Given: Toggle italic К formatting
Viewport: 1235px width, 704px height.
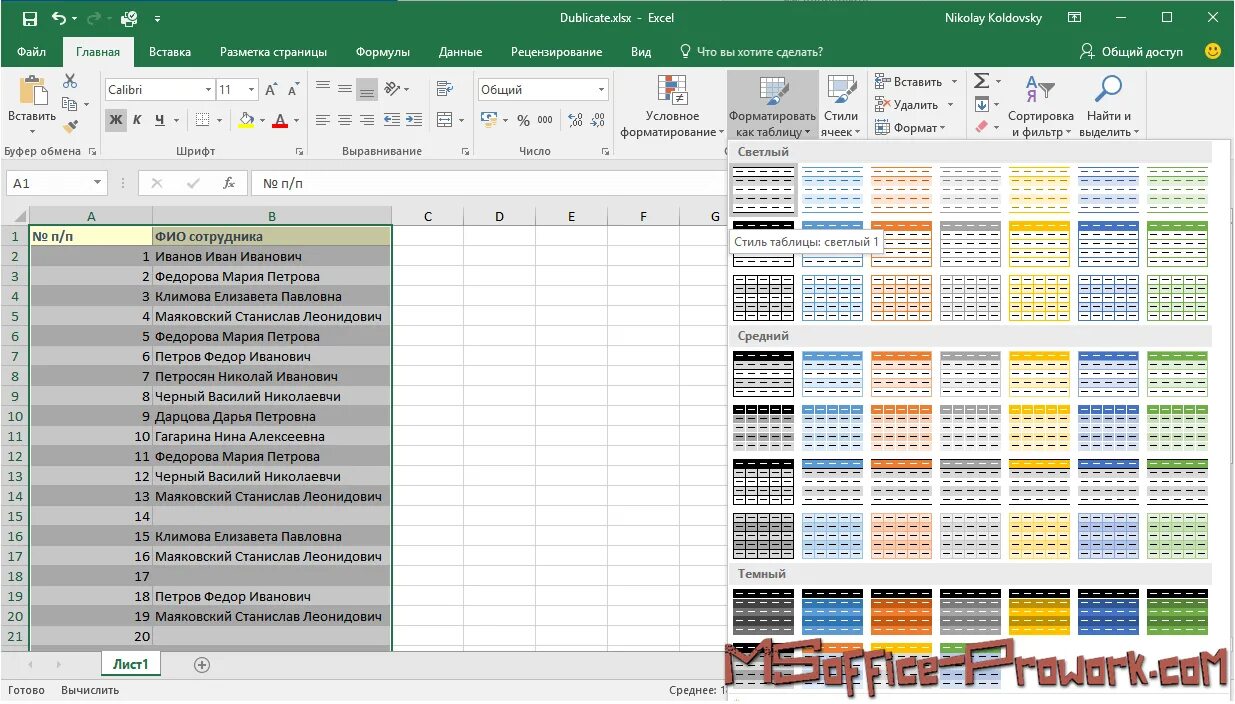Looking at the screenshot, I should click(137, 120).
